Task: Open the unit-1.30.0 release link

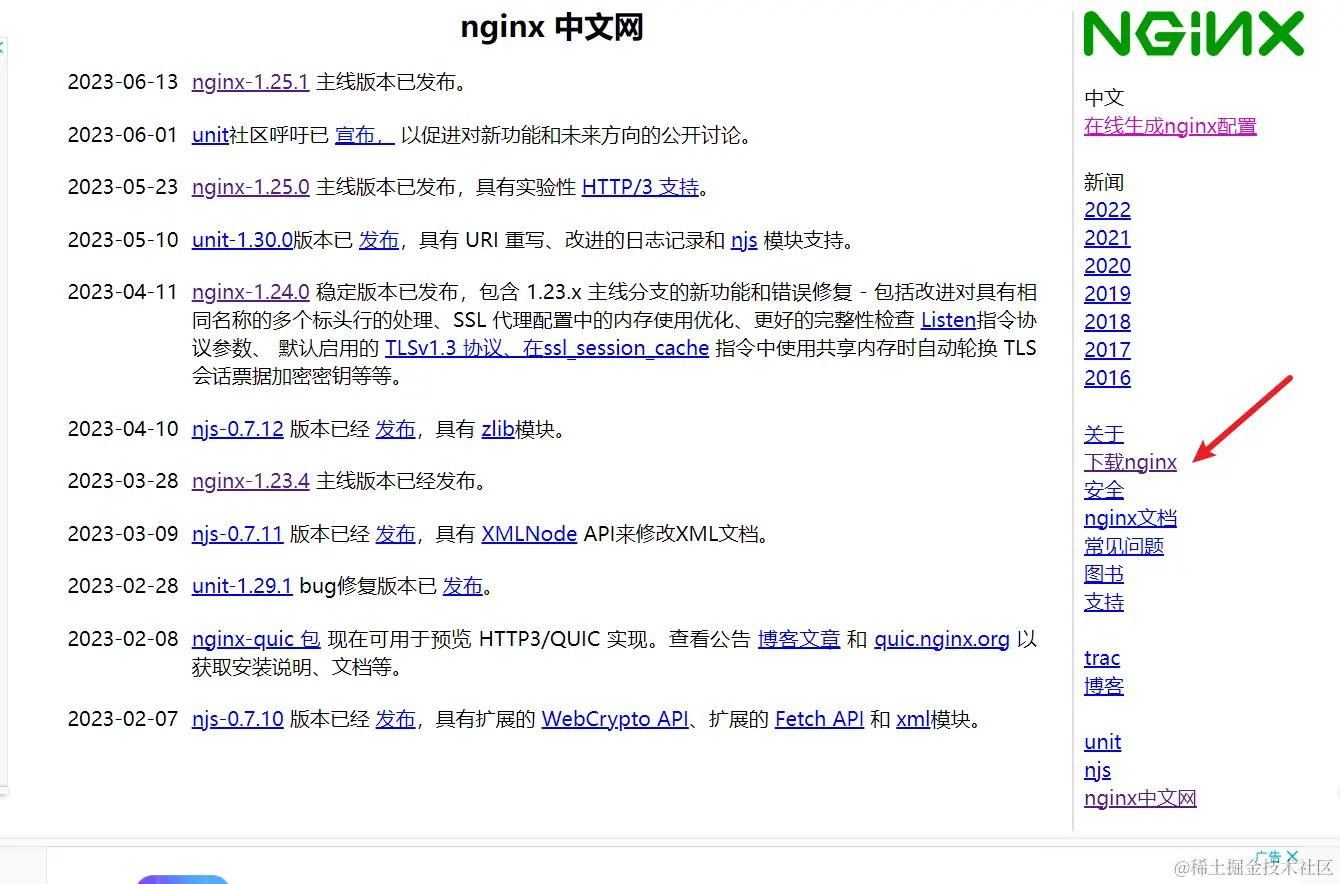Action: [242, 240]
